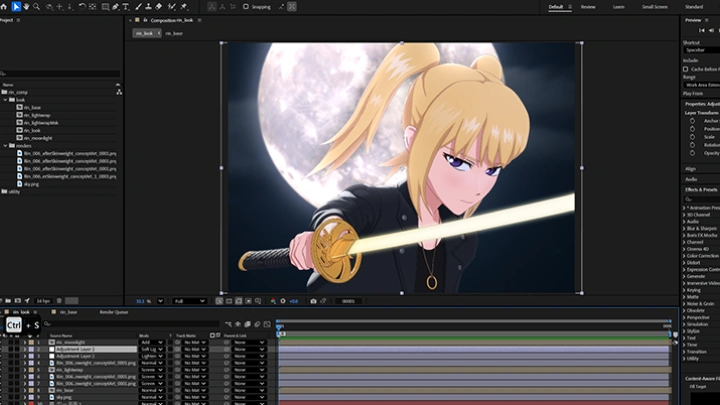Viewport: 720px width, 405px height.
Task: Select the Puppet Pin tool
Action: 184,6
